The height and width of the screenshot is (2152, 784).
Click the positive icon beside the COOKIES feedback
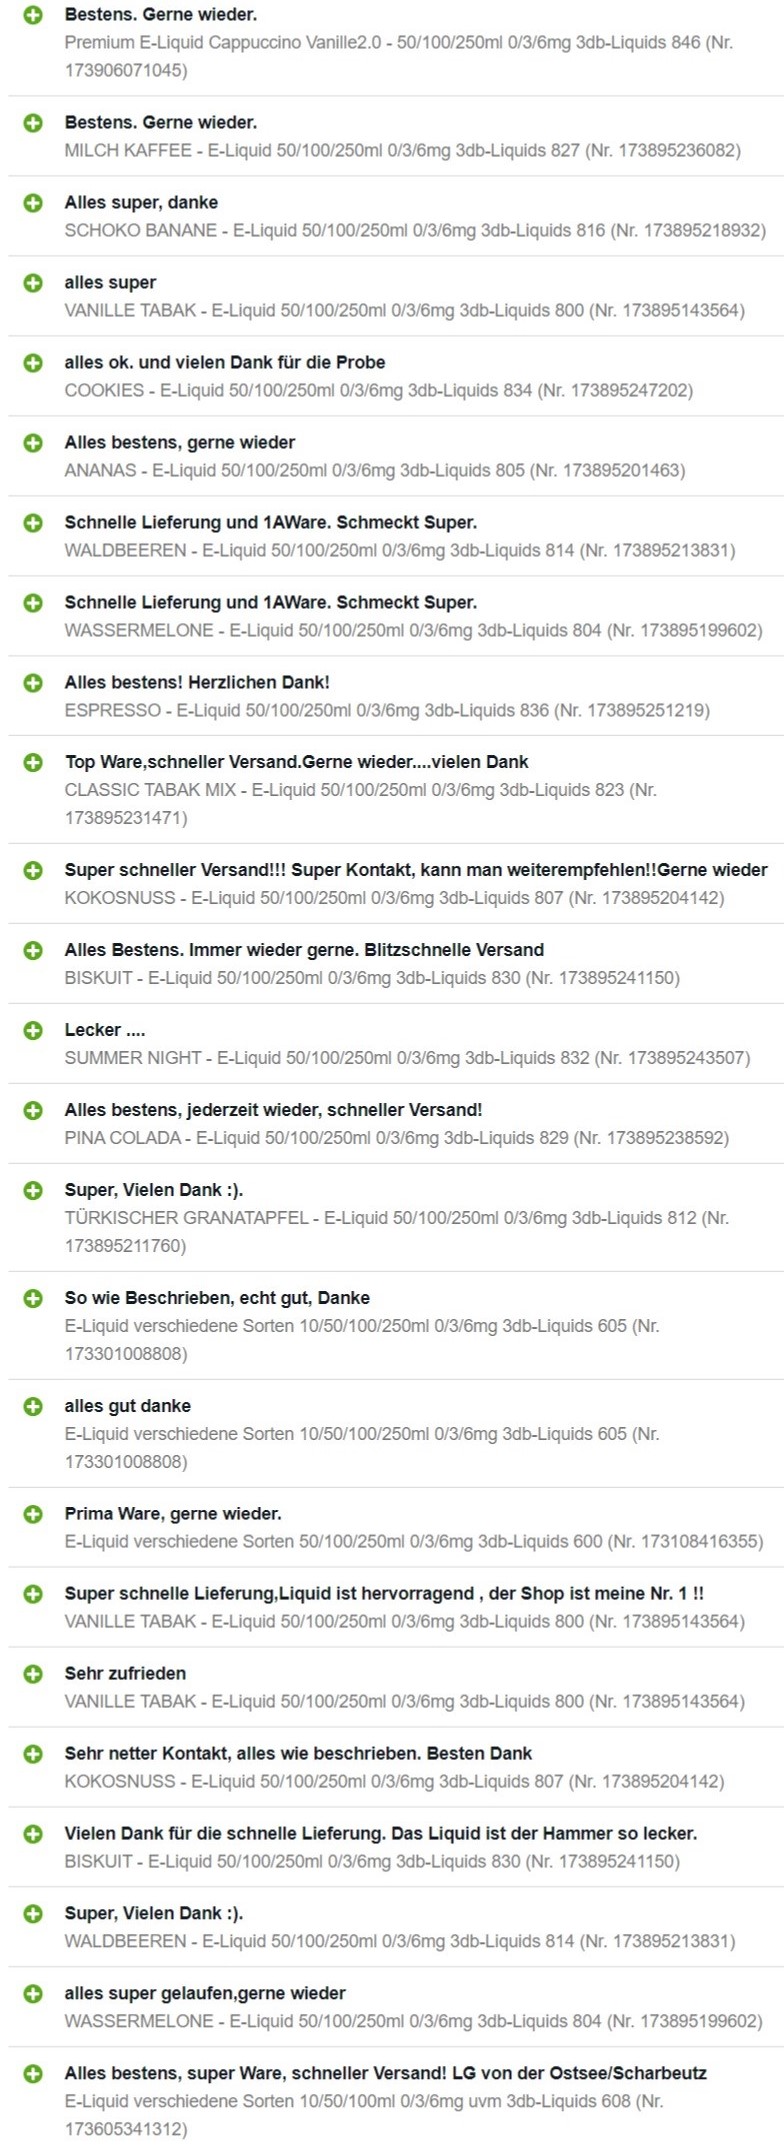33,363
